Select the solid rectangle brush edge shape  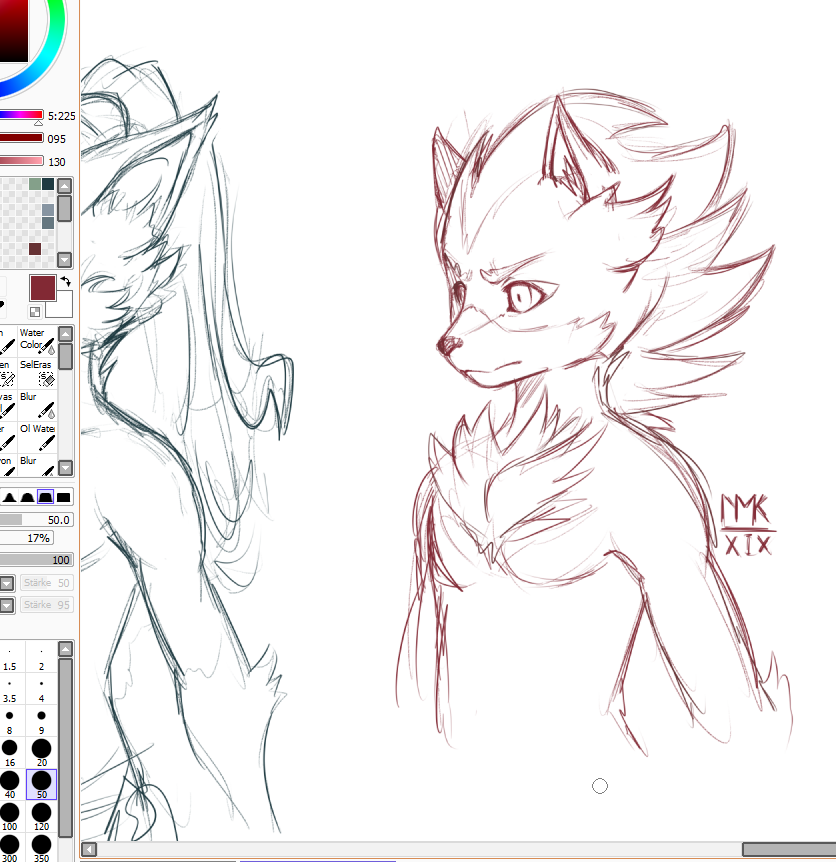[63, 498]
